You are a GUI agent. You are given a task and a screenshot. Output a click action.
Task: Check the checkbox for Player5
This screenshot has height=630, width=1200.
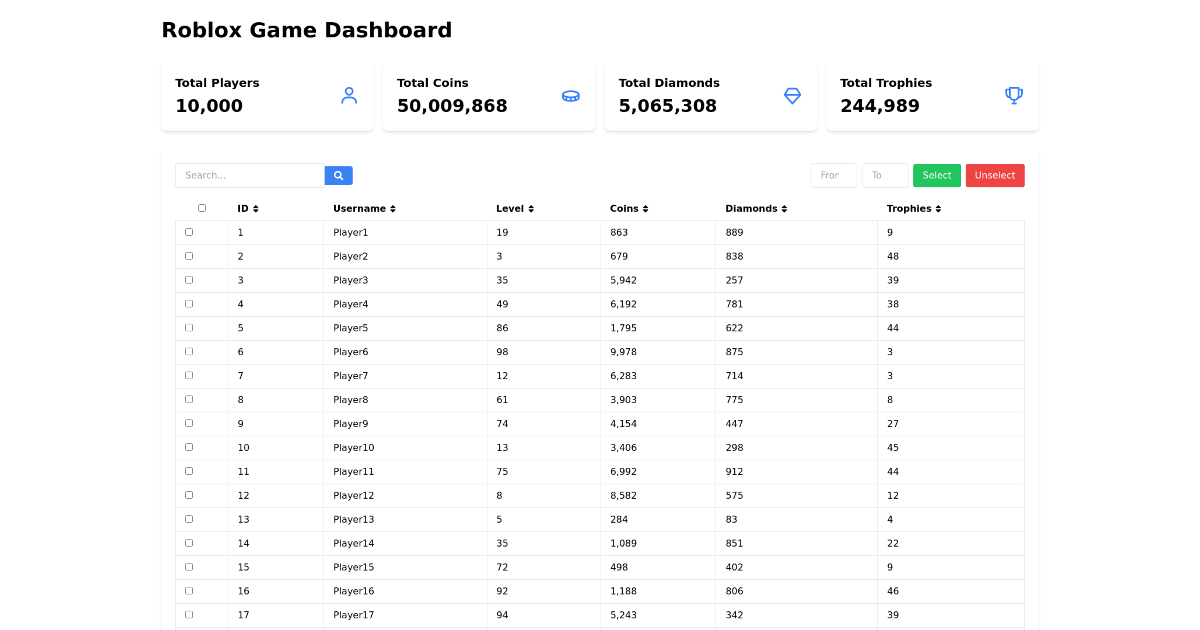(x=189, y=327)
